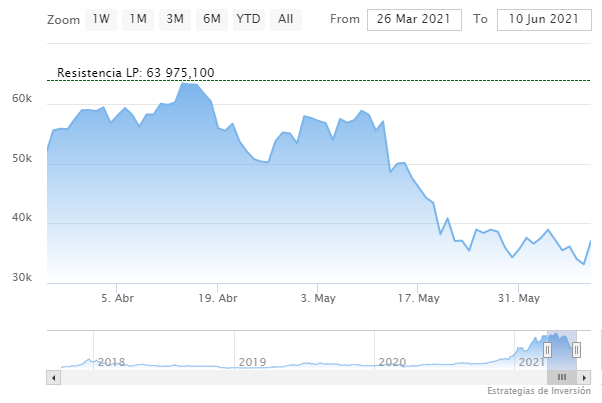Click the From date field
This screenshot has width=602, height=403.
414,19
